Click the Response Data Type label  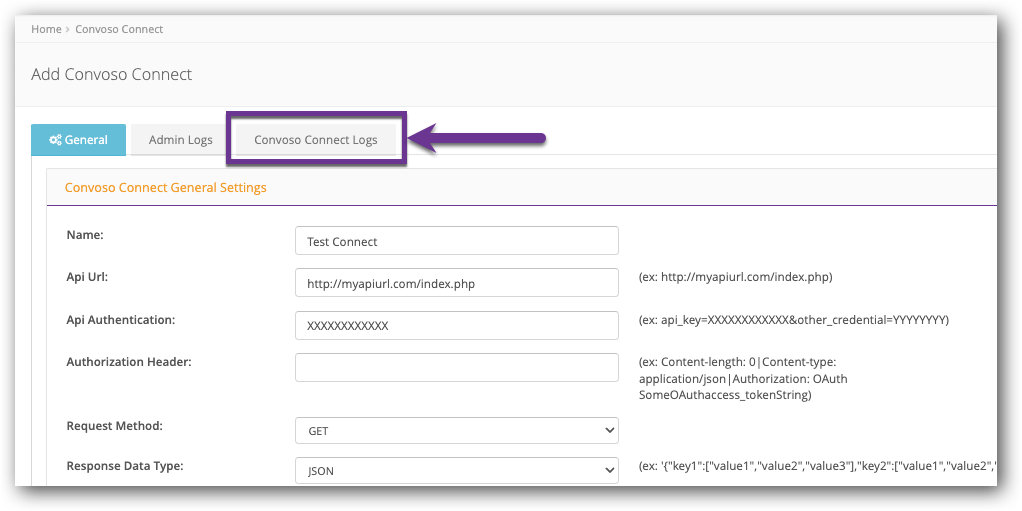125,466
